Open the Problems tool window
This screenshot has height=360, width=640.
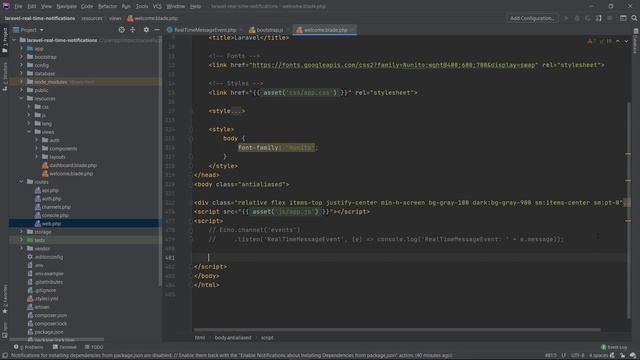tap(29, 347)
